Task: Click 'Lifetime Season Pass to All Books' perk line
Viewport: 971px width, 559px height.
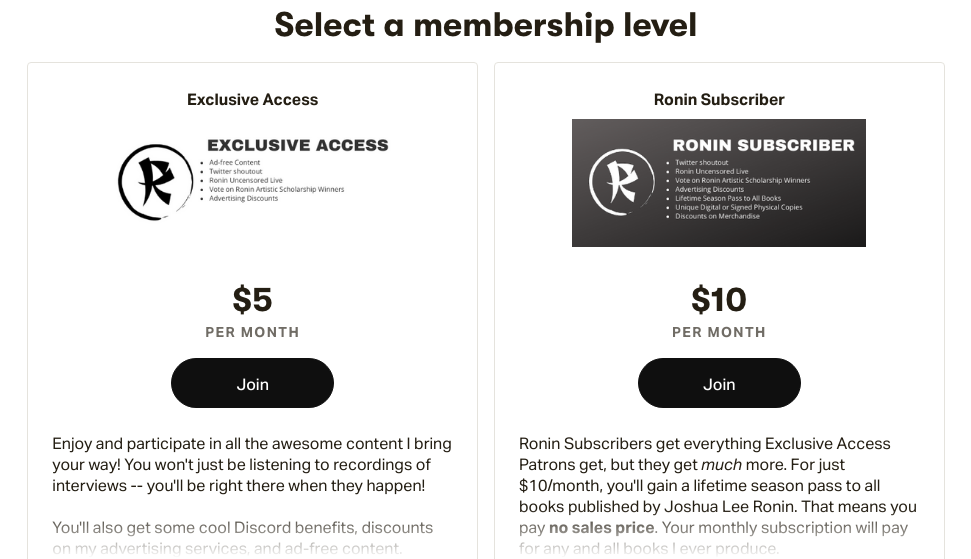Action: 726,199
